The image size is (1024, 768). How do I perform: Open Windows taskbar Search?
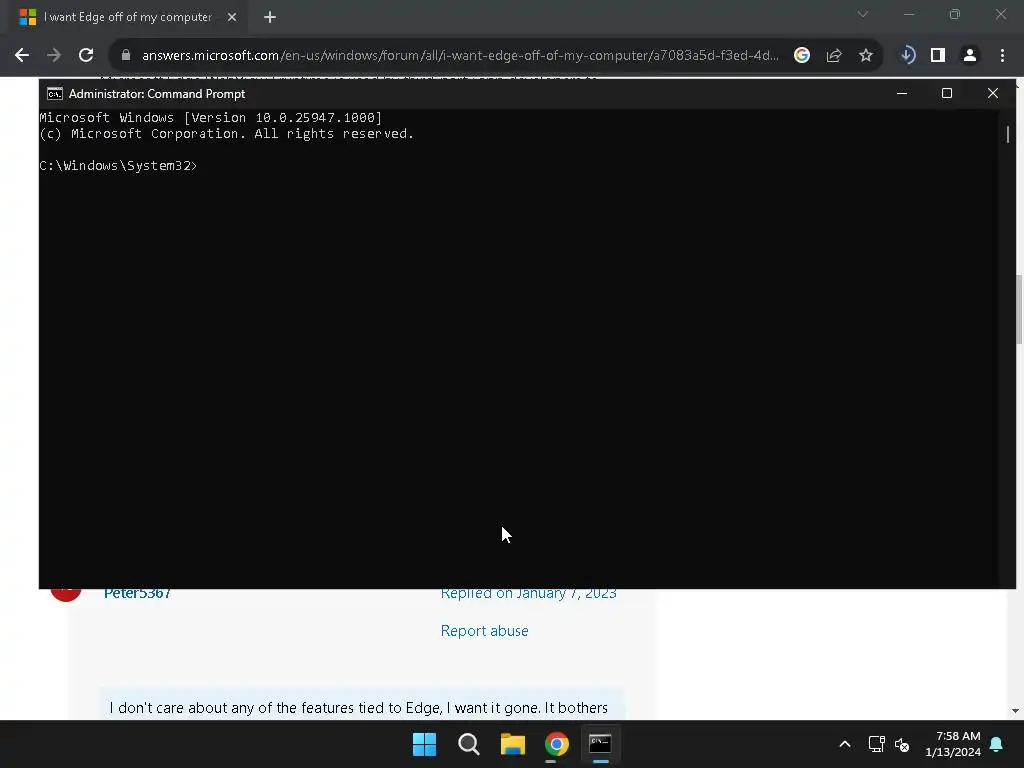pos(468,744)
